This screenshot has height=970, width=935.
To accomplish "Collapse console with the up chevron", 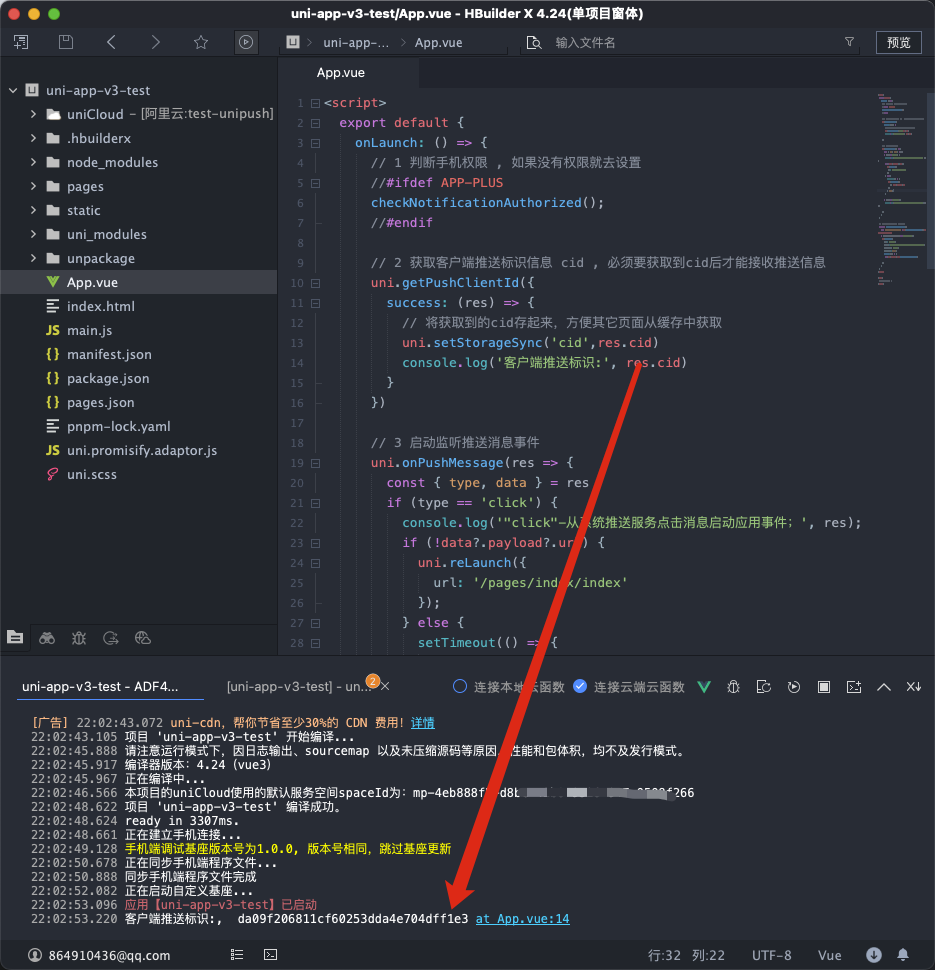I will coord(884,687).
